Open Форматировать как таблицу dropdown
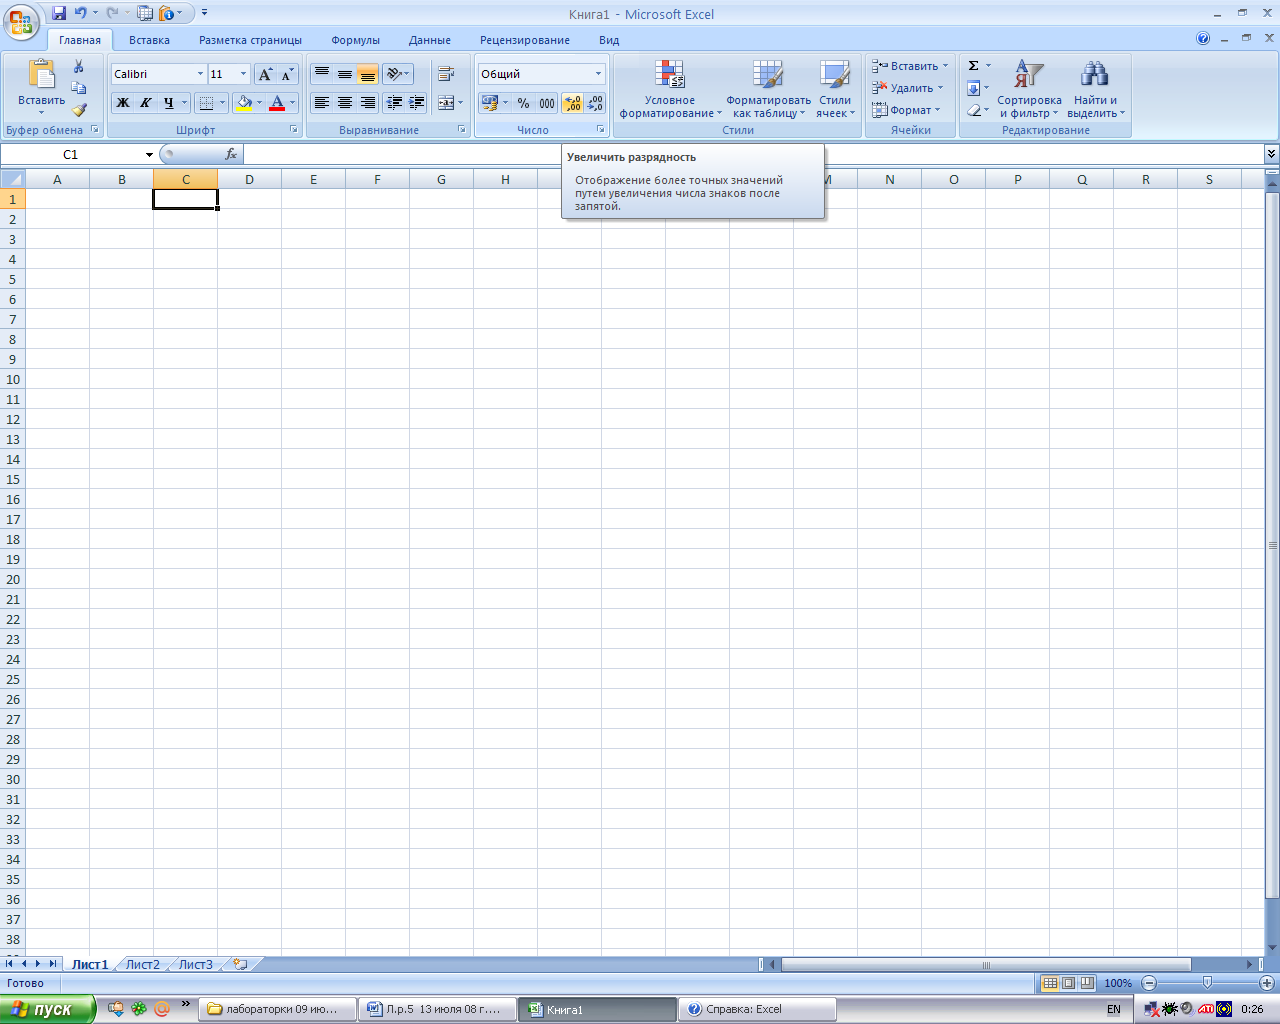 click(x=768, y=89)
